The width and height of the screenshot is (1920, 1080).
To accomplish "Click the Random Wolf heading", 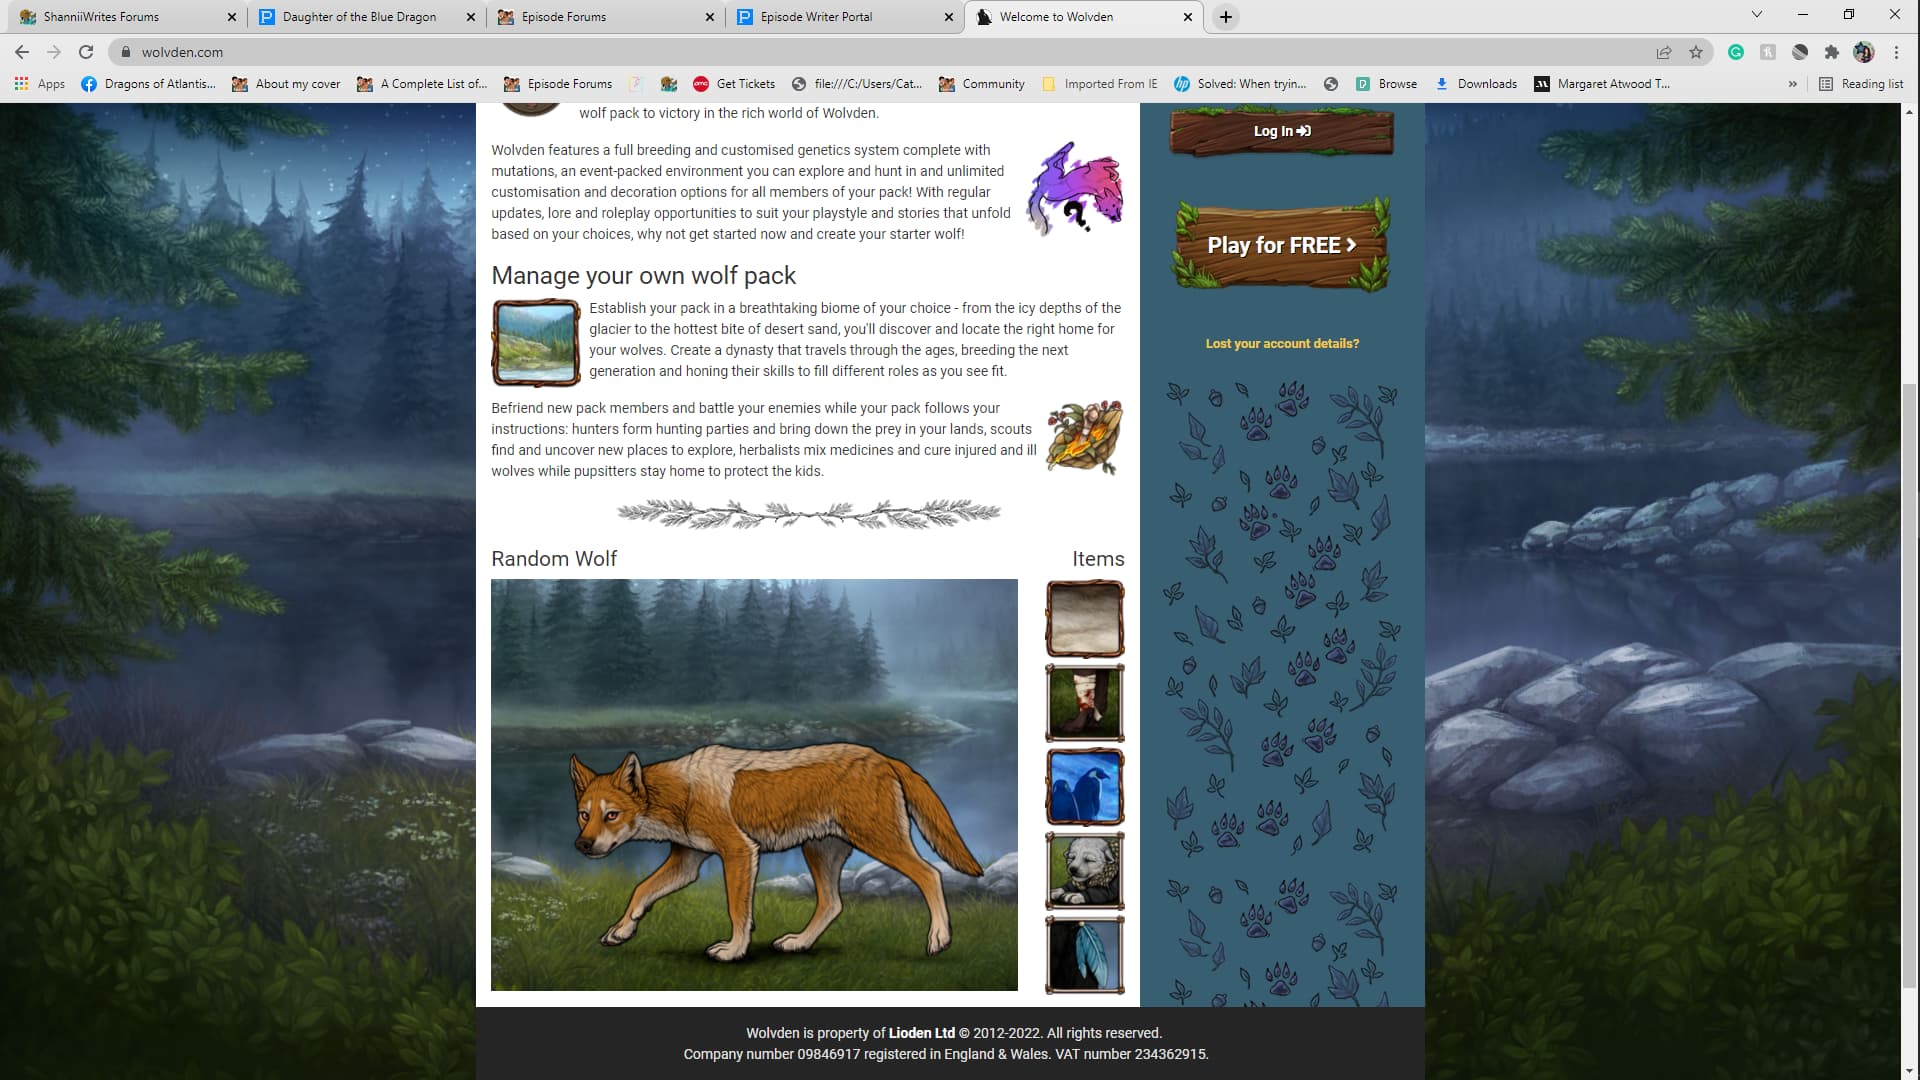I will (554, 559).
